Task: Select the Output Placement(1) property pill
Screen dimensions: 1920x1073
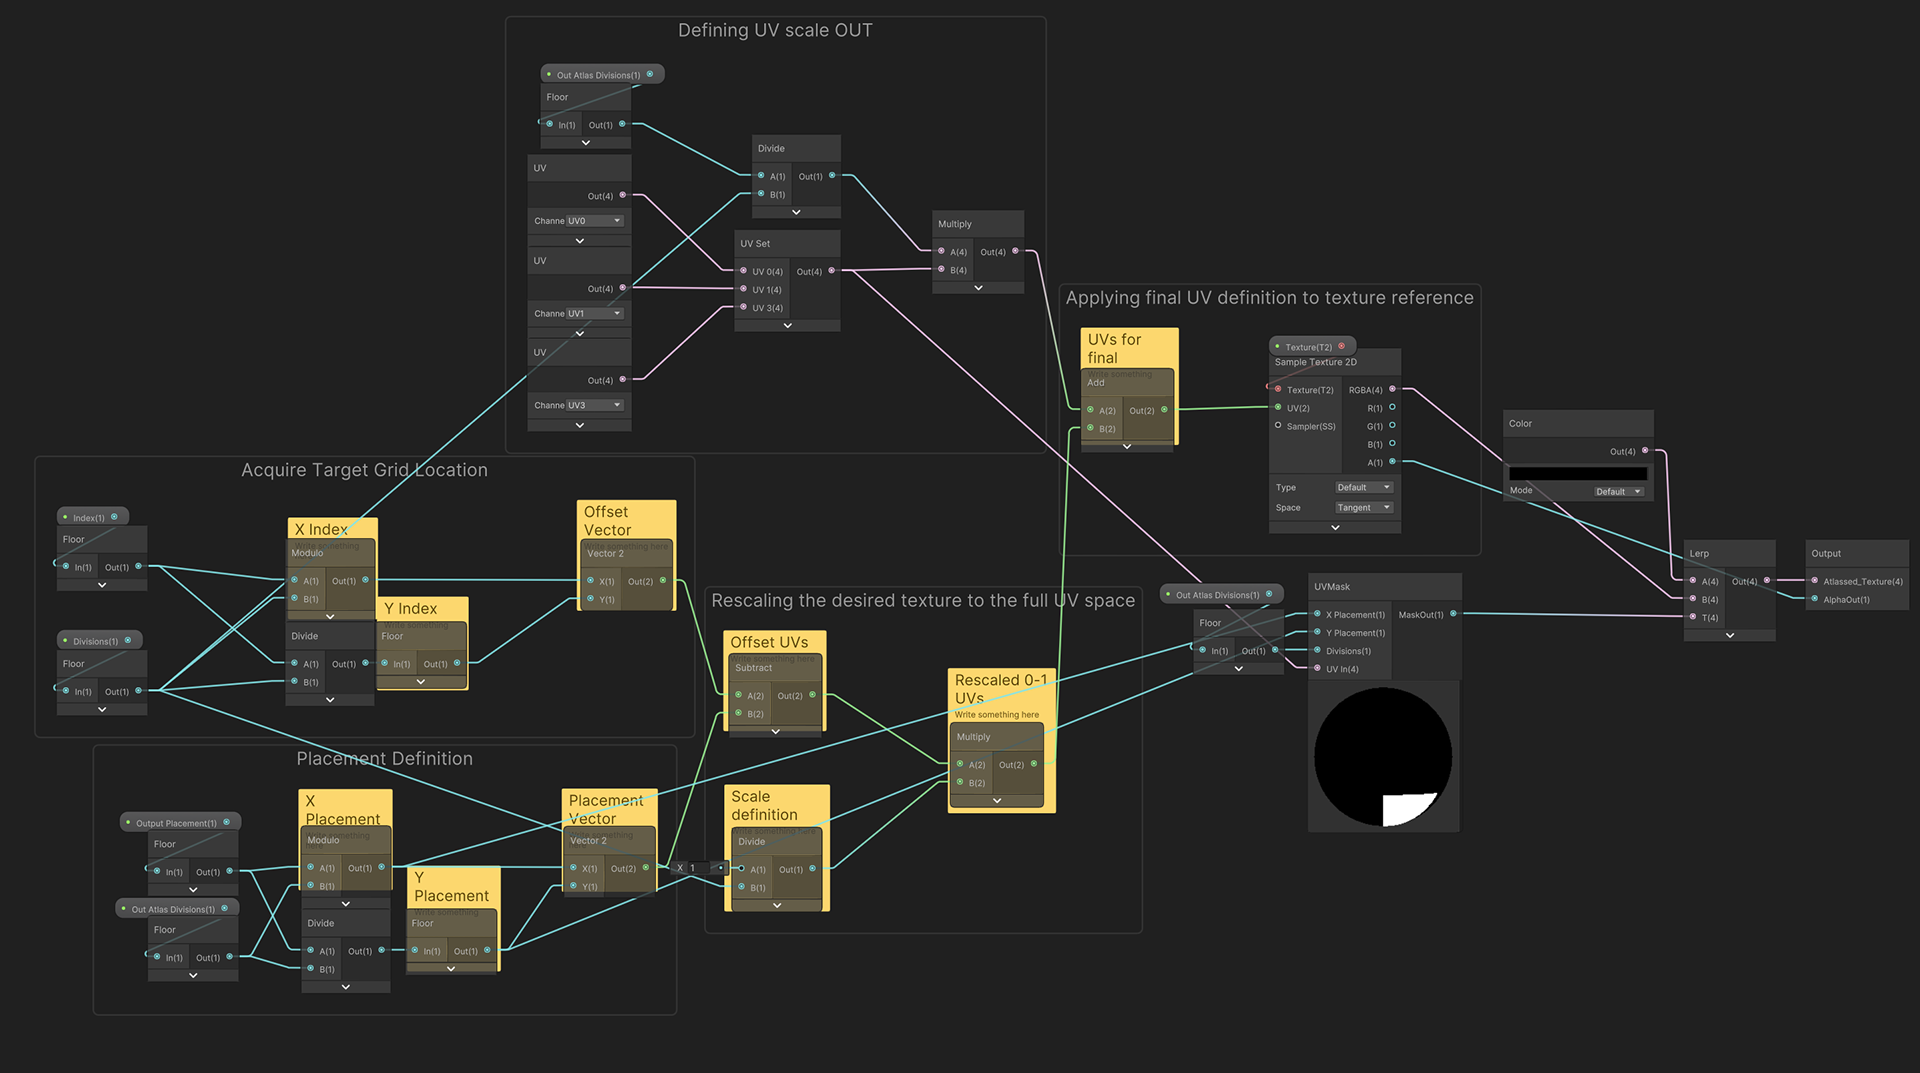Action: [180, 823]
